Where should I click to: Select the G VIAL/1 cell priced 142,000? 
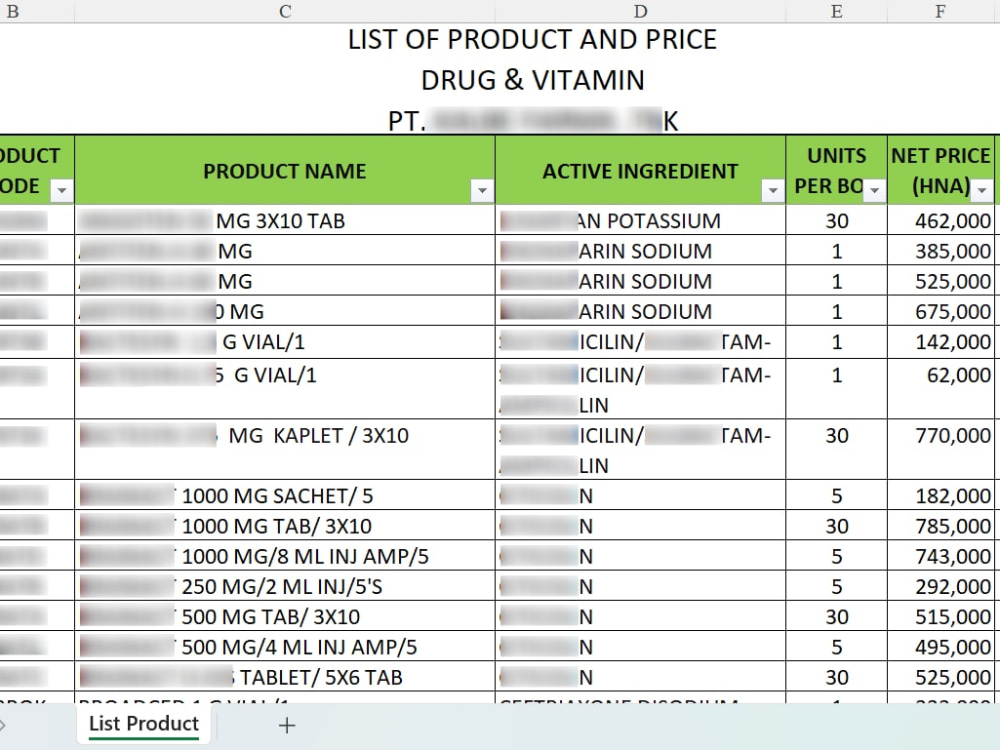(285, 342)
